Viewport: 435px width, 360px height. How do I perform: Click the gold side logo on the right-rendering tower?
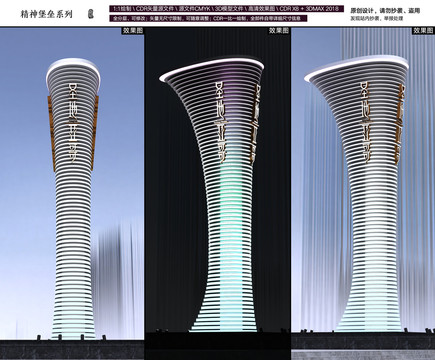click(x=400, y=124)
